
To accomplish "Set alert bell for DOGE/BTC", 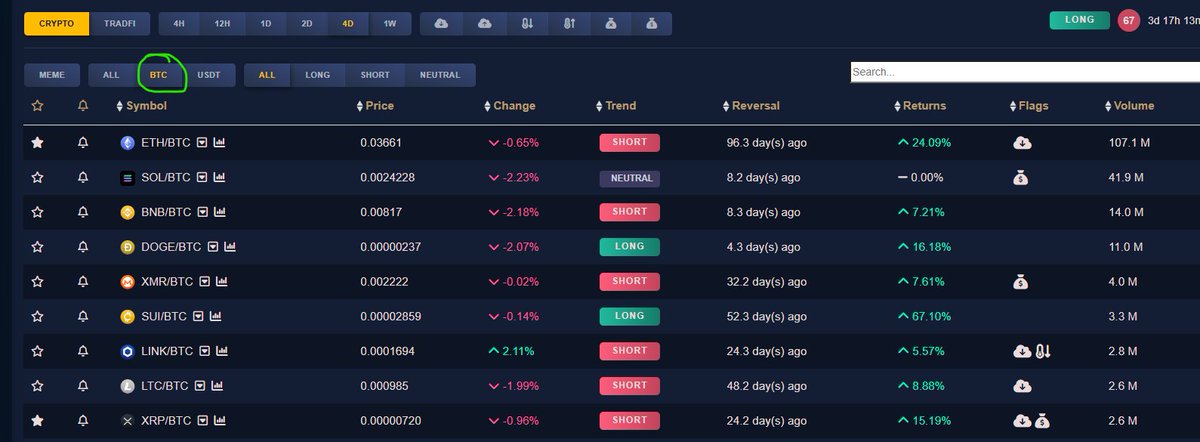I will pos(83,247).
